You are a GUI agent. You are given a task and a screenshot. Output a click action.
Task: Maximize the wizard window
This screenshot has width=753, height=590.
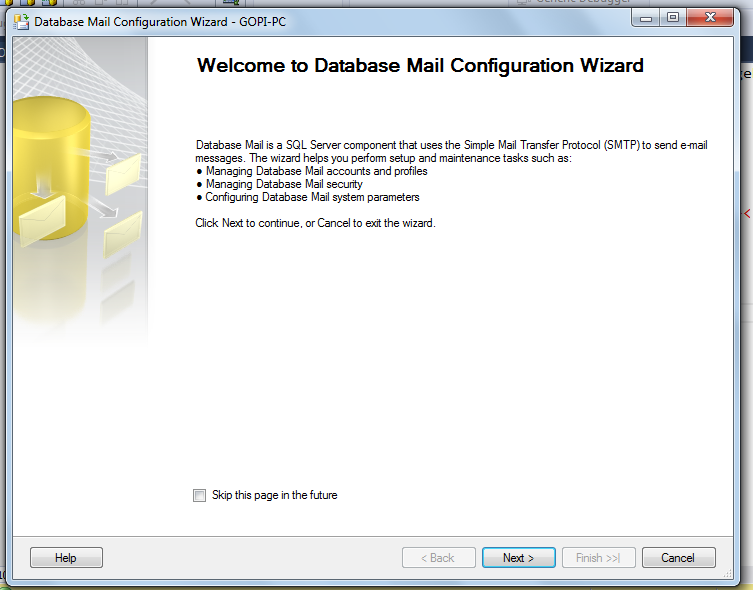[x=673, y=18]
